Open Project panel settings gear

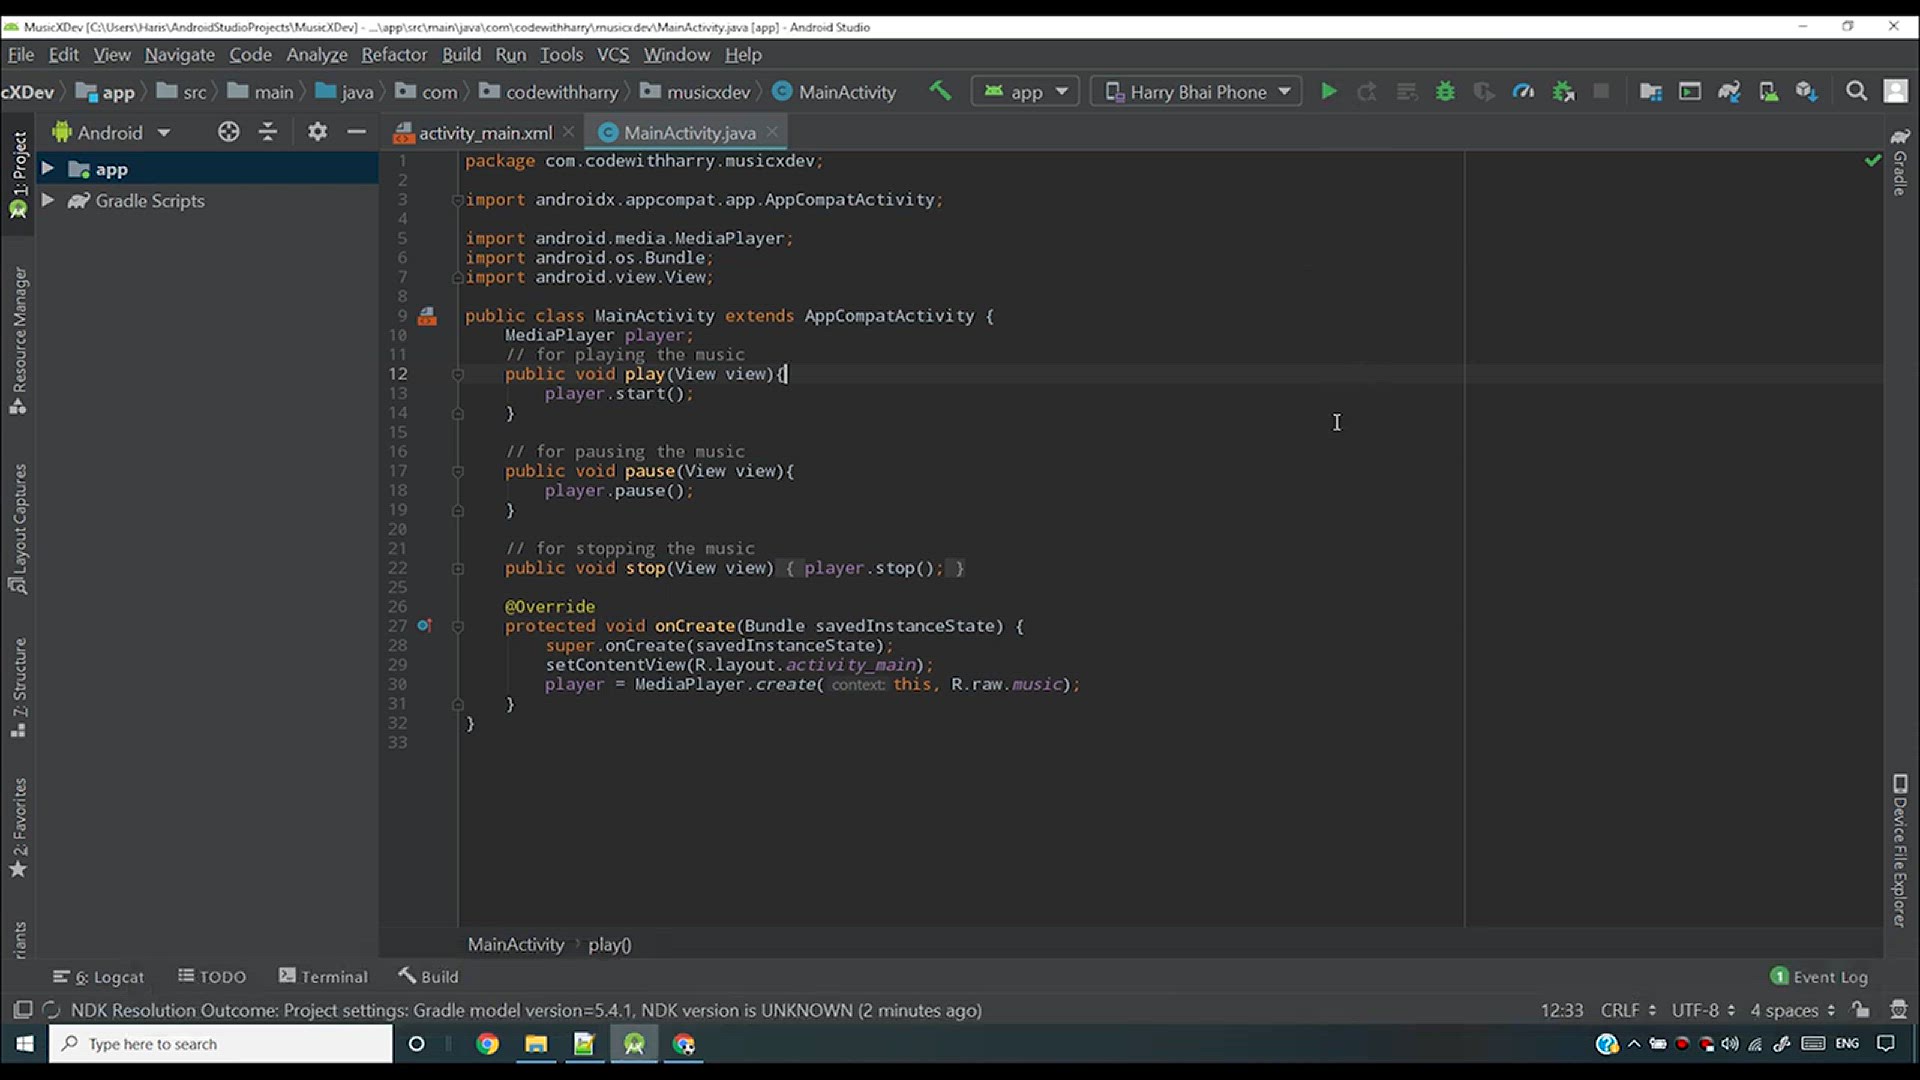317,132
